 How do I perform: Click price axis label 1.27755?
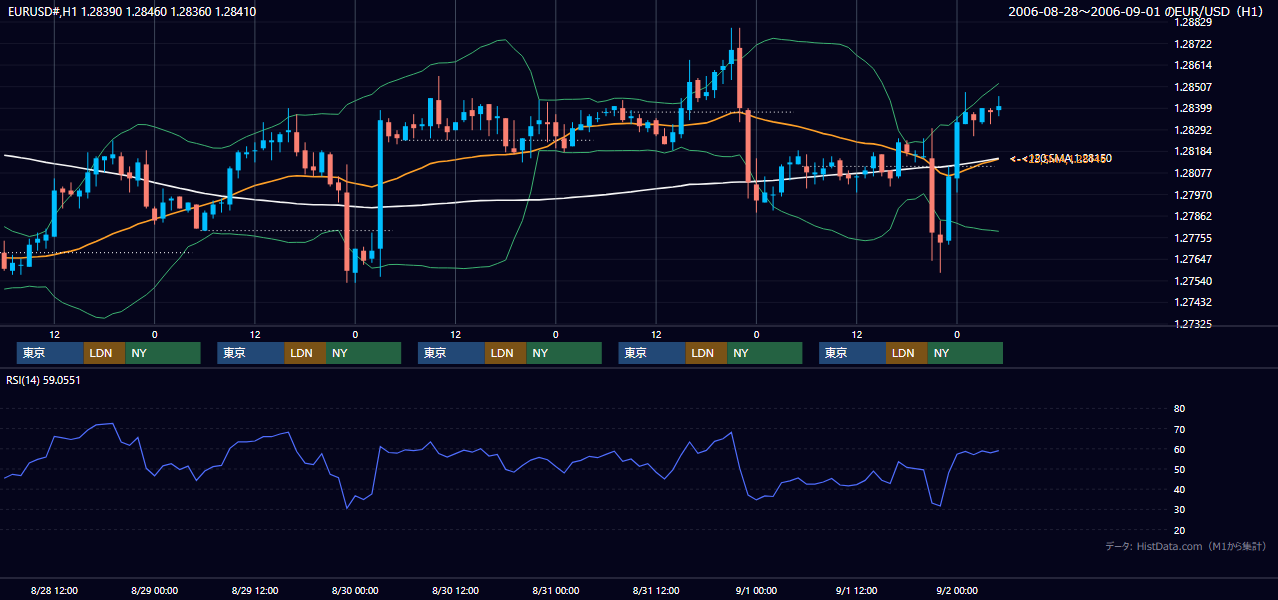pos(1192,238)
